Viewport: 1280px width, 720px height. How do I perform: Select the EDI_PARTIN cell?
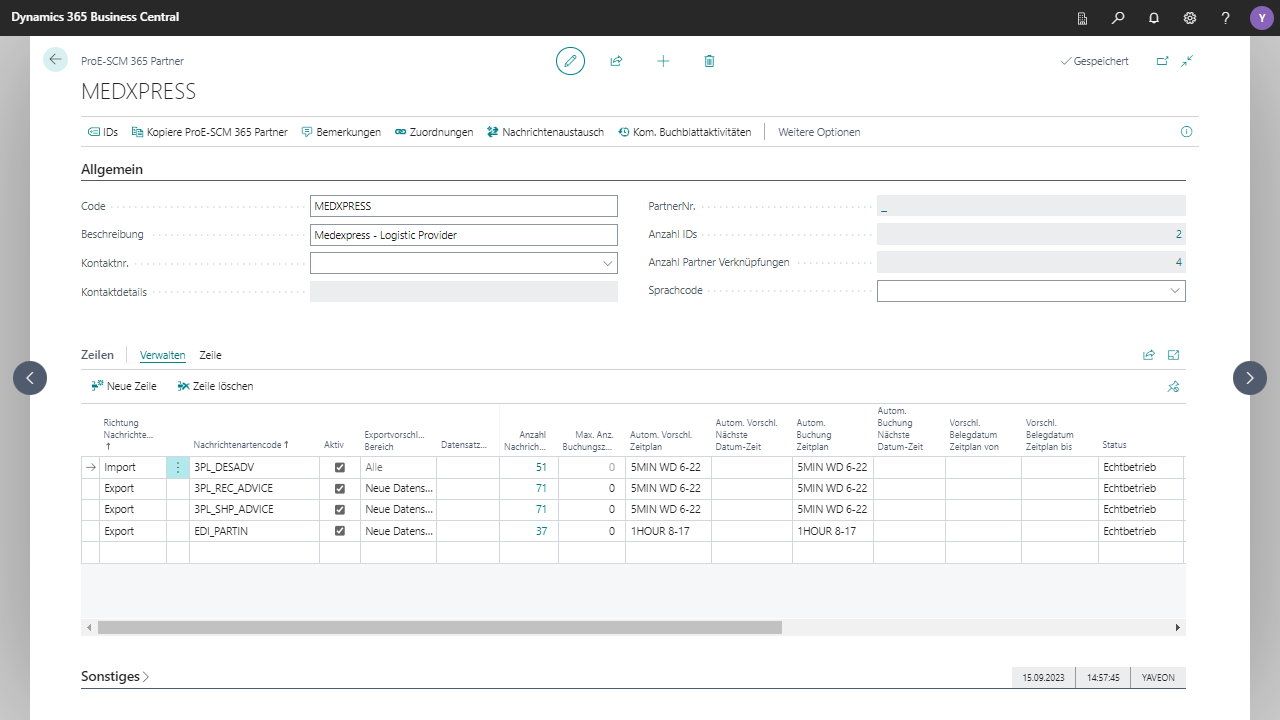pyautogui.click(x=254, y=531)
